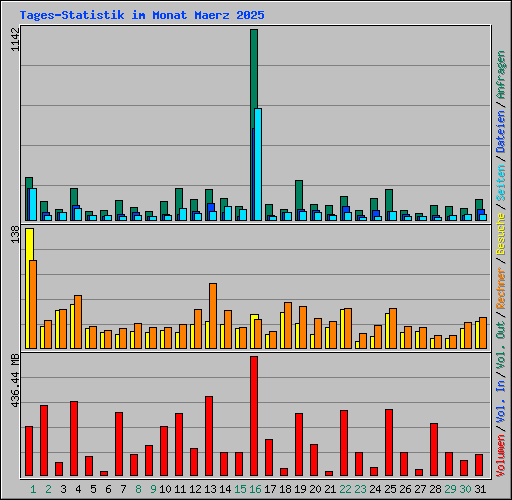Click the top chart's '1142' axis value
This screenshot has width=512, height=500.
pos(15,39)
